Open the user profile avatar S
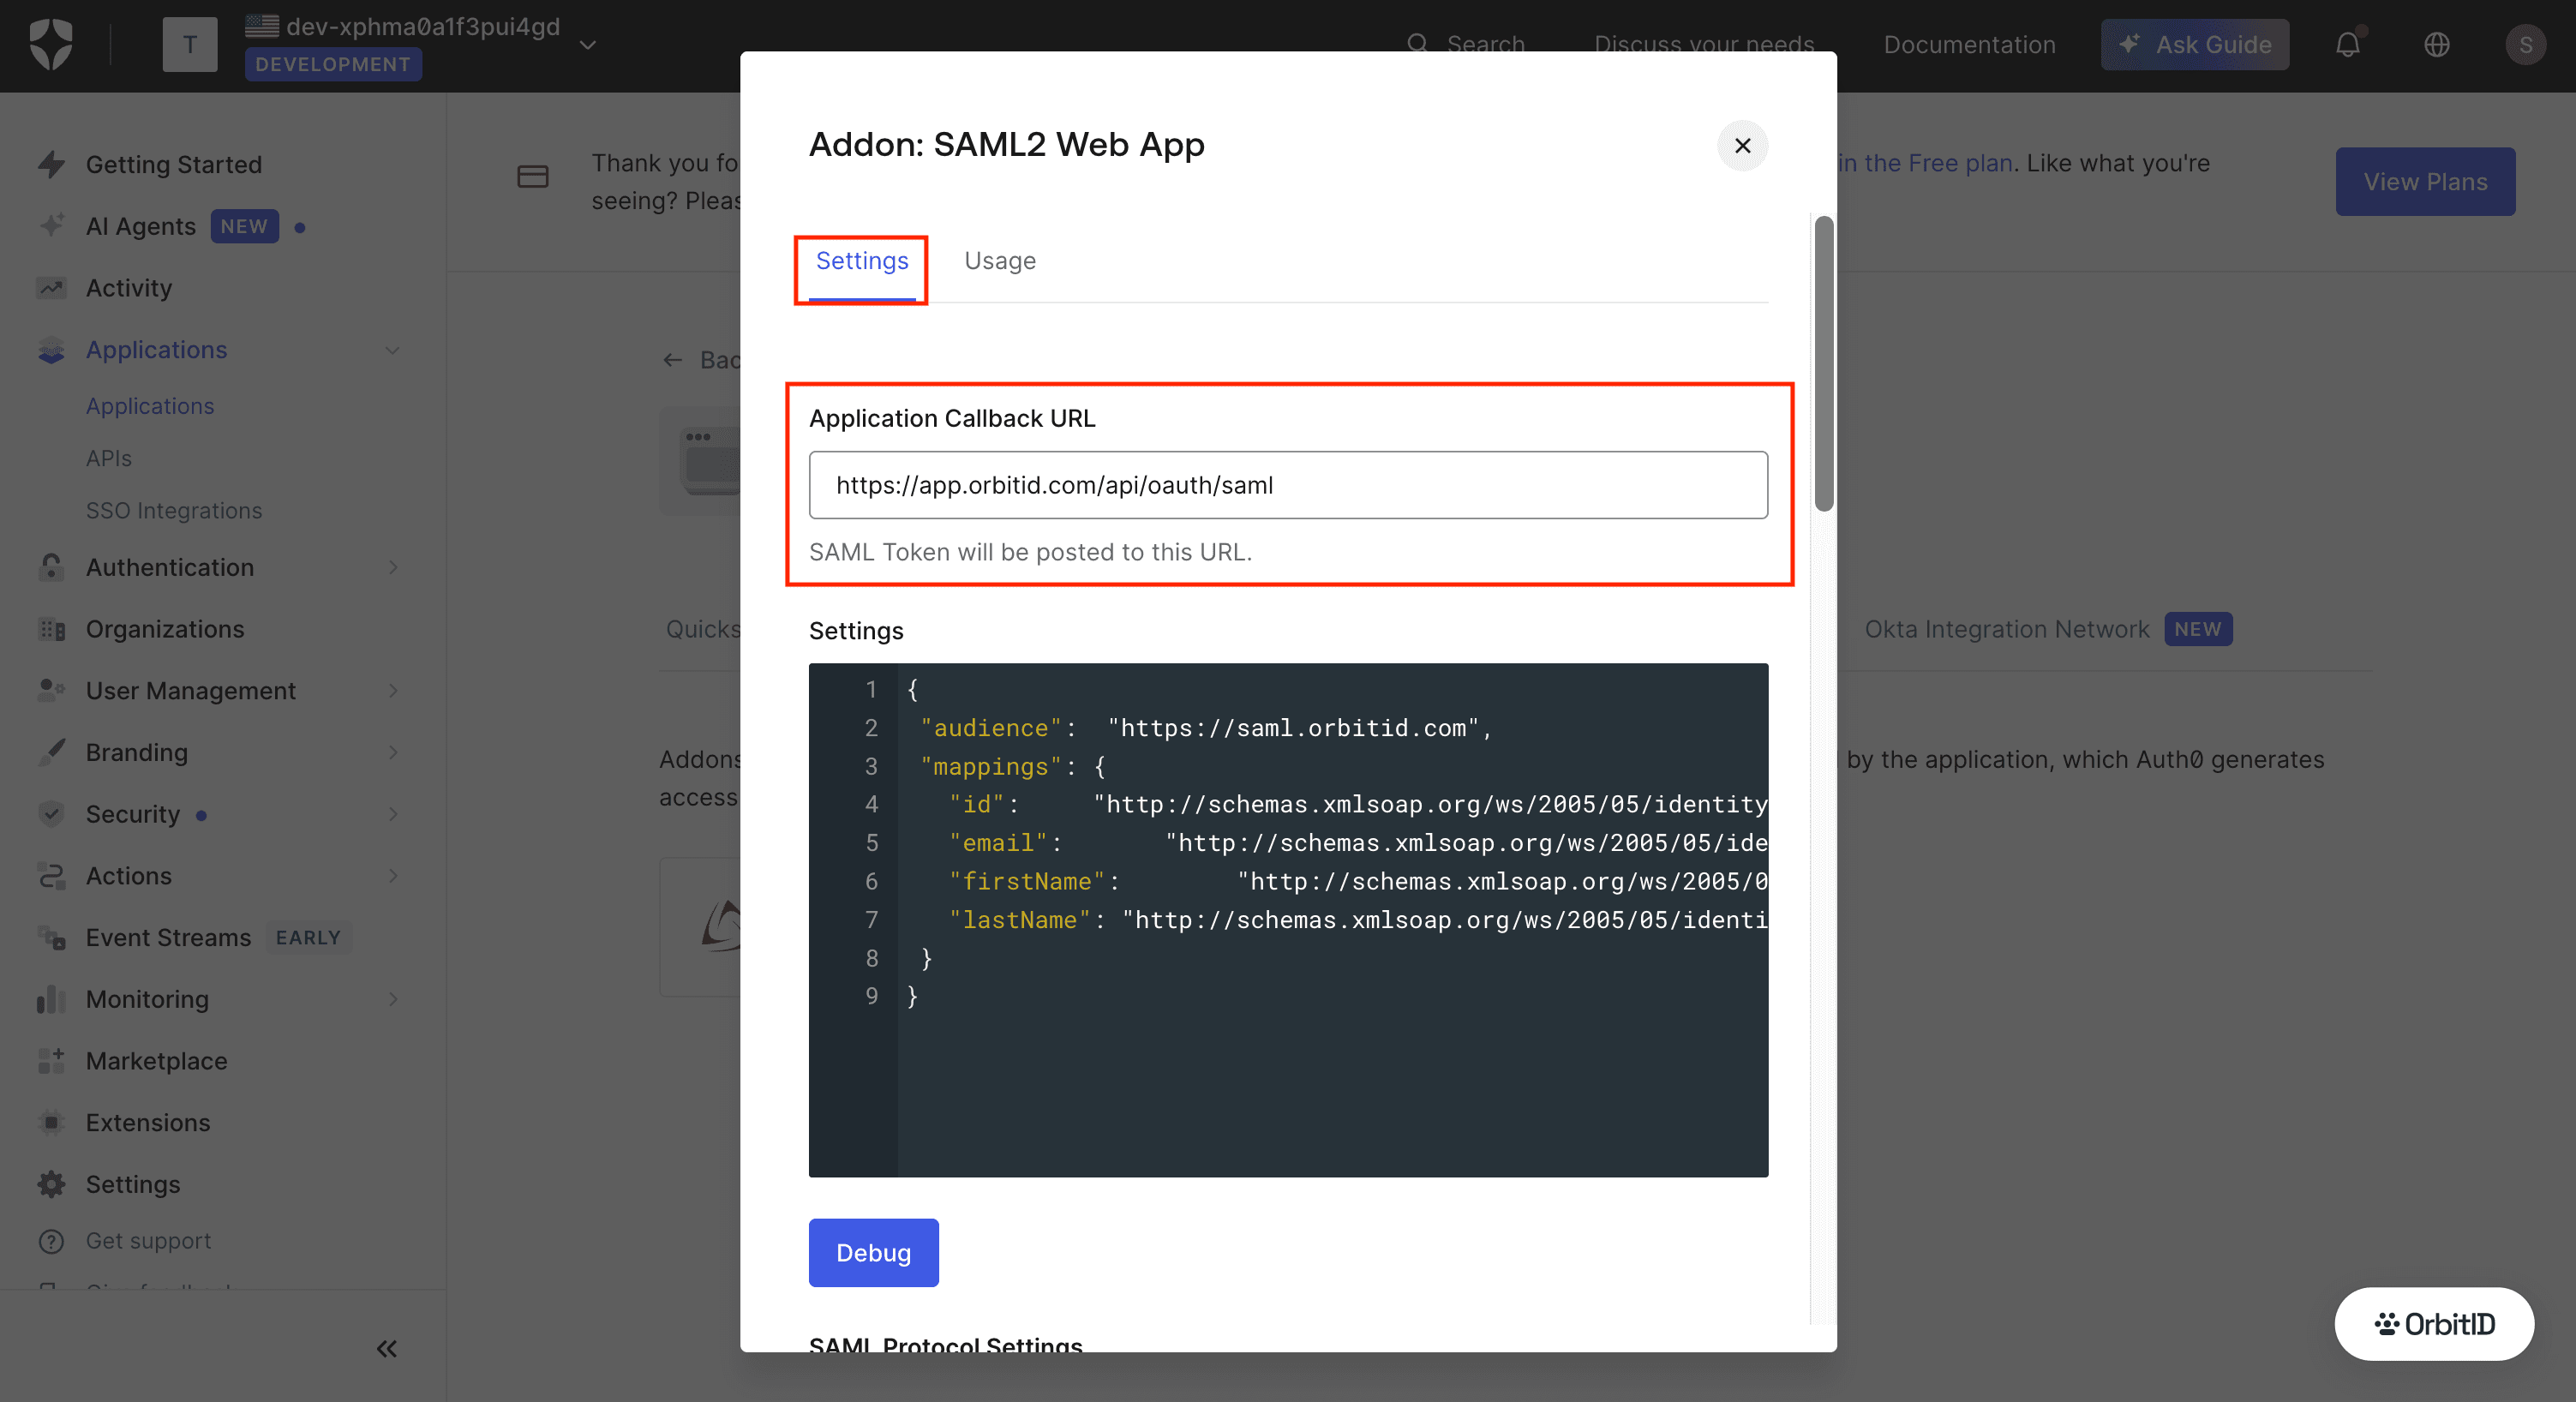 [2525, 45]
